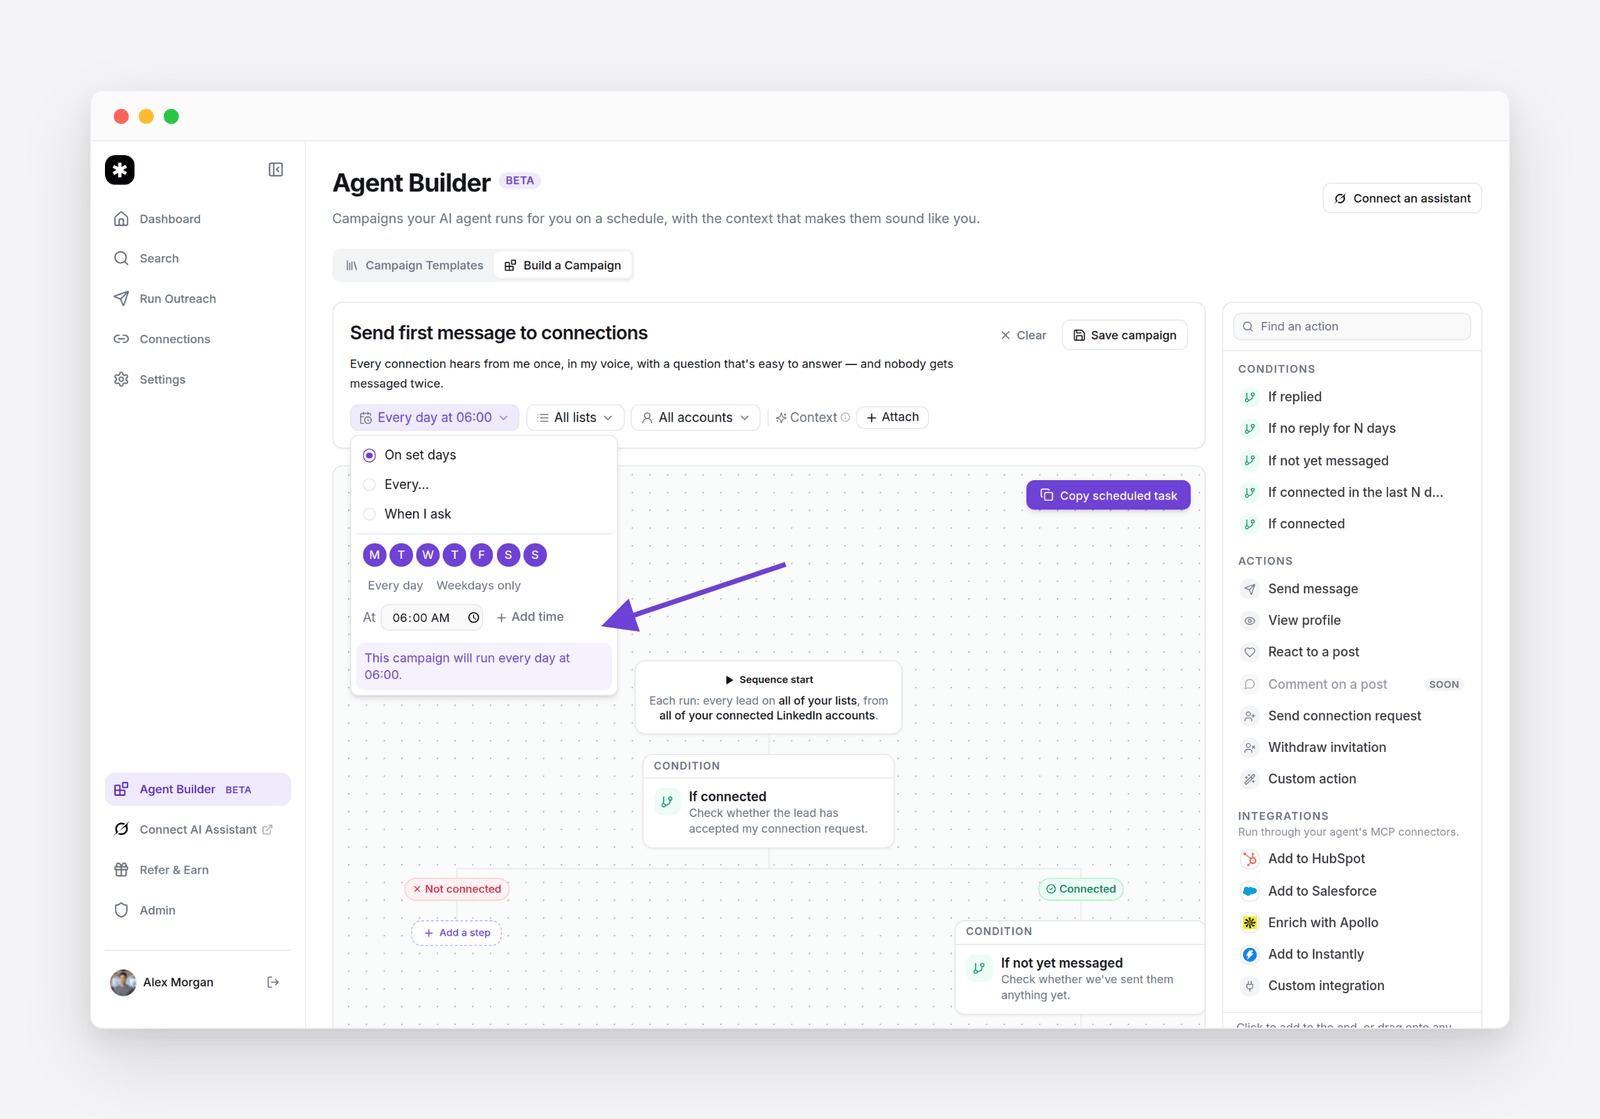Click Alex Morgan's avatar
This screenshot has width=1600, height=1119.
123,983
